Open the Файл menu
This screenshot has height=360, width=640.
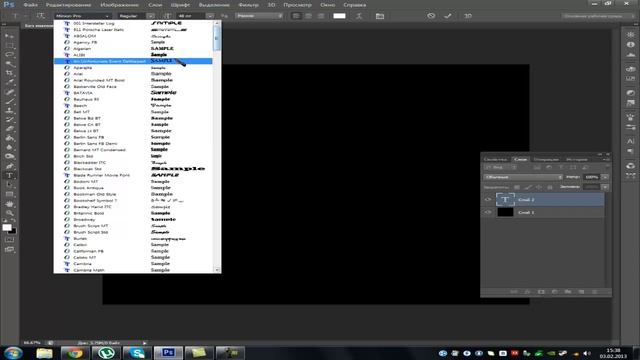coord(31,5)
